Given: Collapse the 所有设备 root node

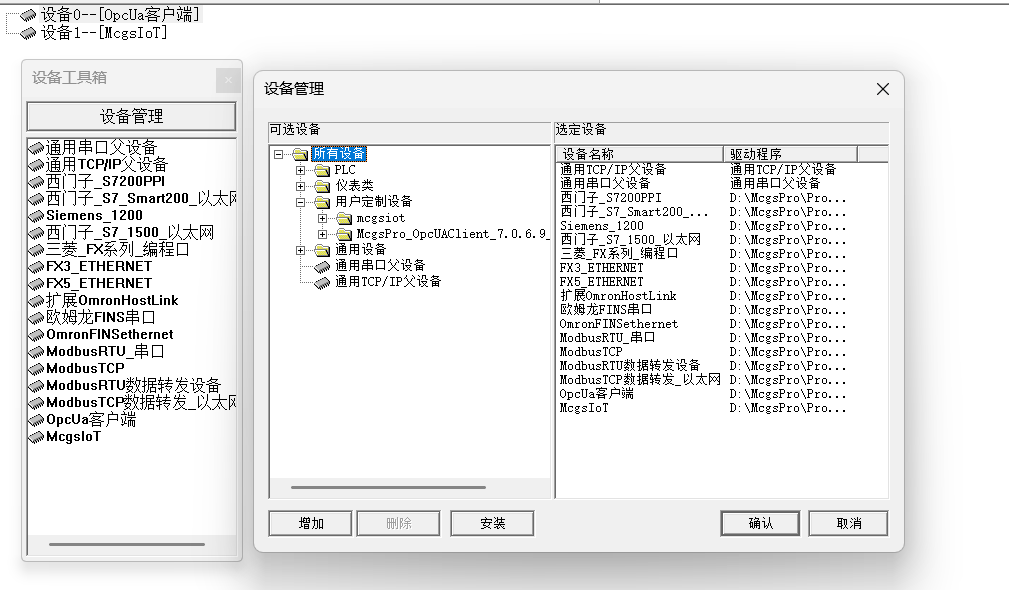Looking at the screenshot, I should pos(278,154).
